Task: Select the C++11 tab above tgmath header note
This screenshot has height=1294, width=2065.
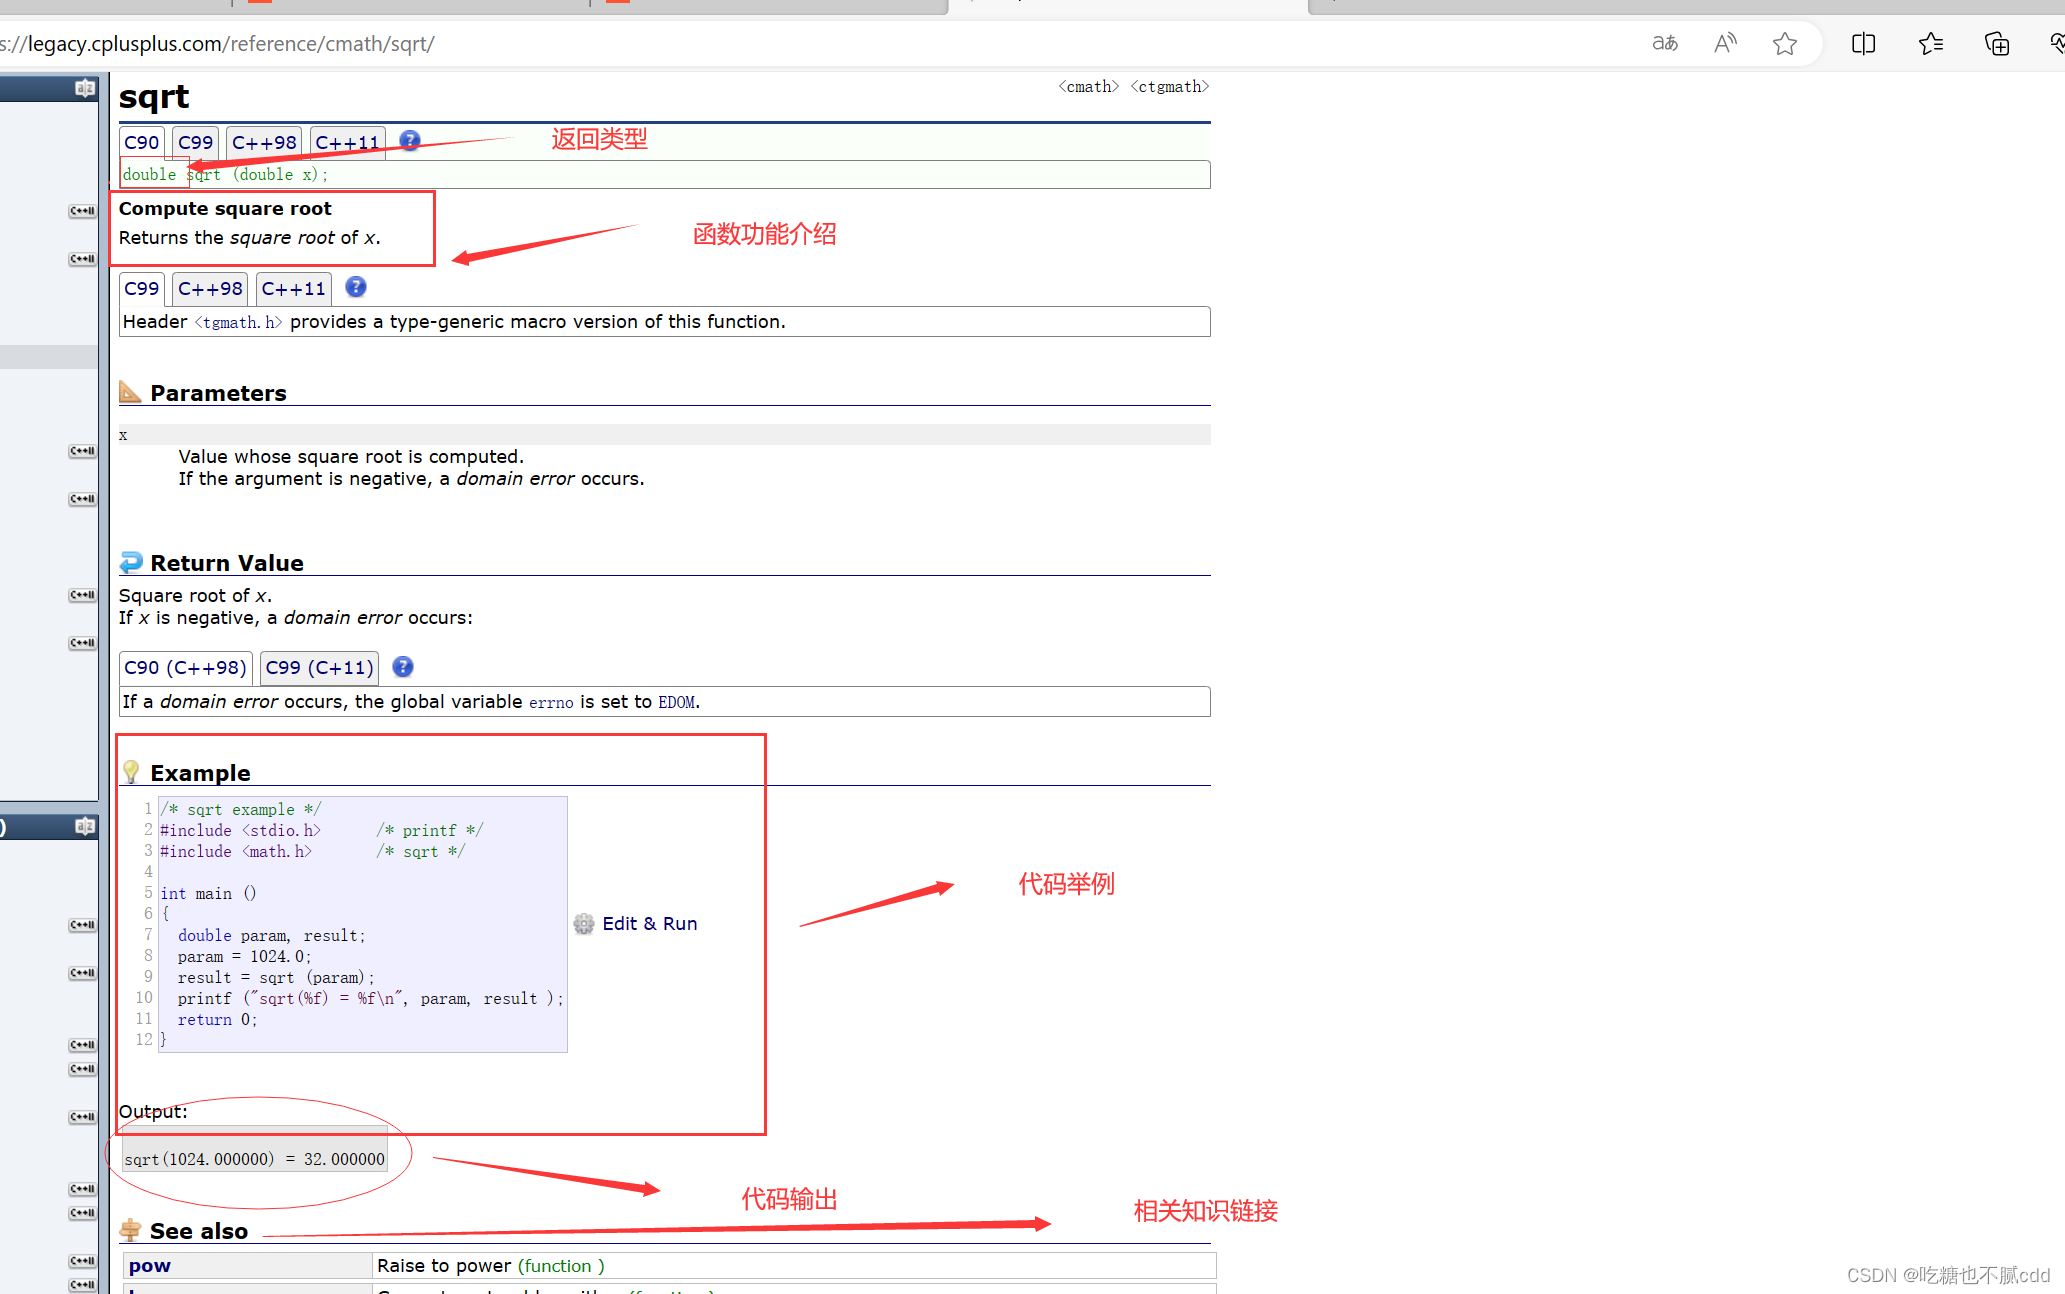Action: tap(294, 289)
